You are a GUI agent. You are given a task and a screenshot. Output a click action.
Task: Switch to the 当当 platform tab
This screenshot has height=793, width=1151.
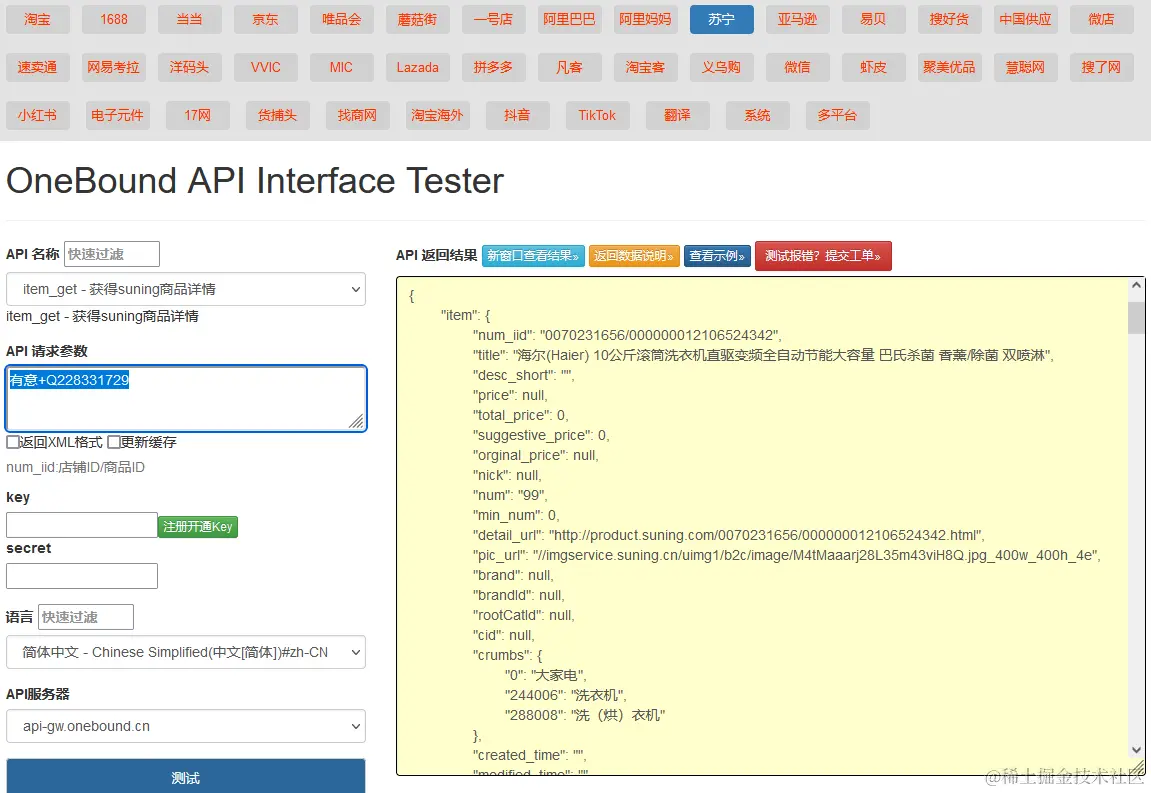click(x=189, y=20)
